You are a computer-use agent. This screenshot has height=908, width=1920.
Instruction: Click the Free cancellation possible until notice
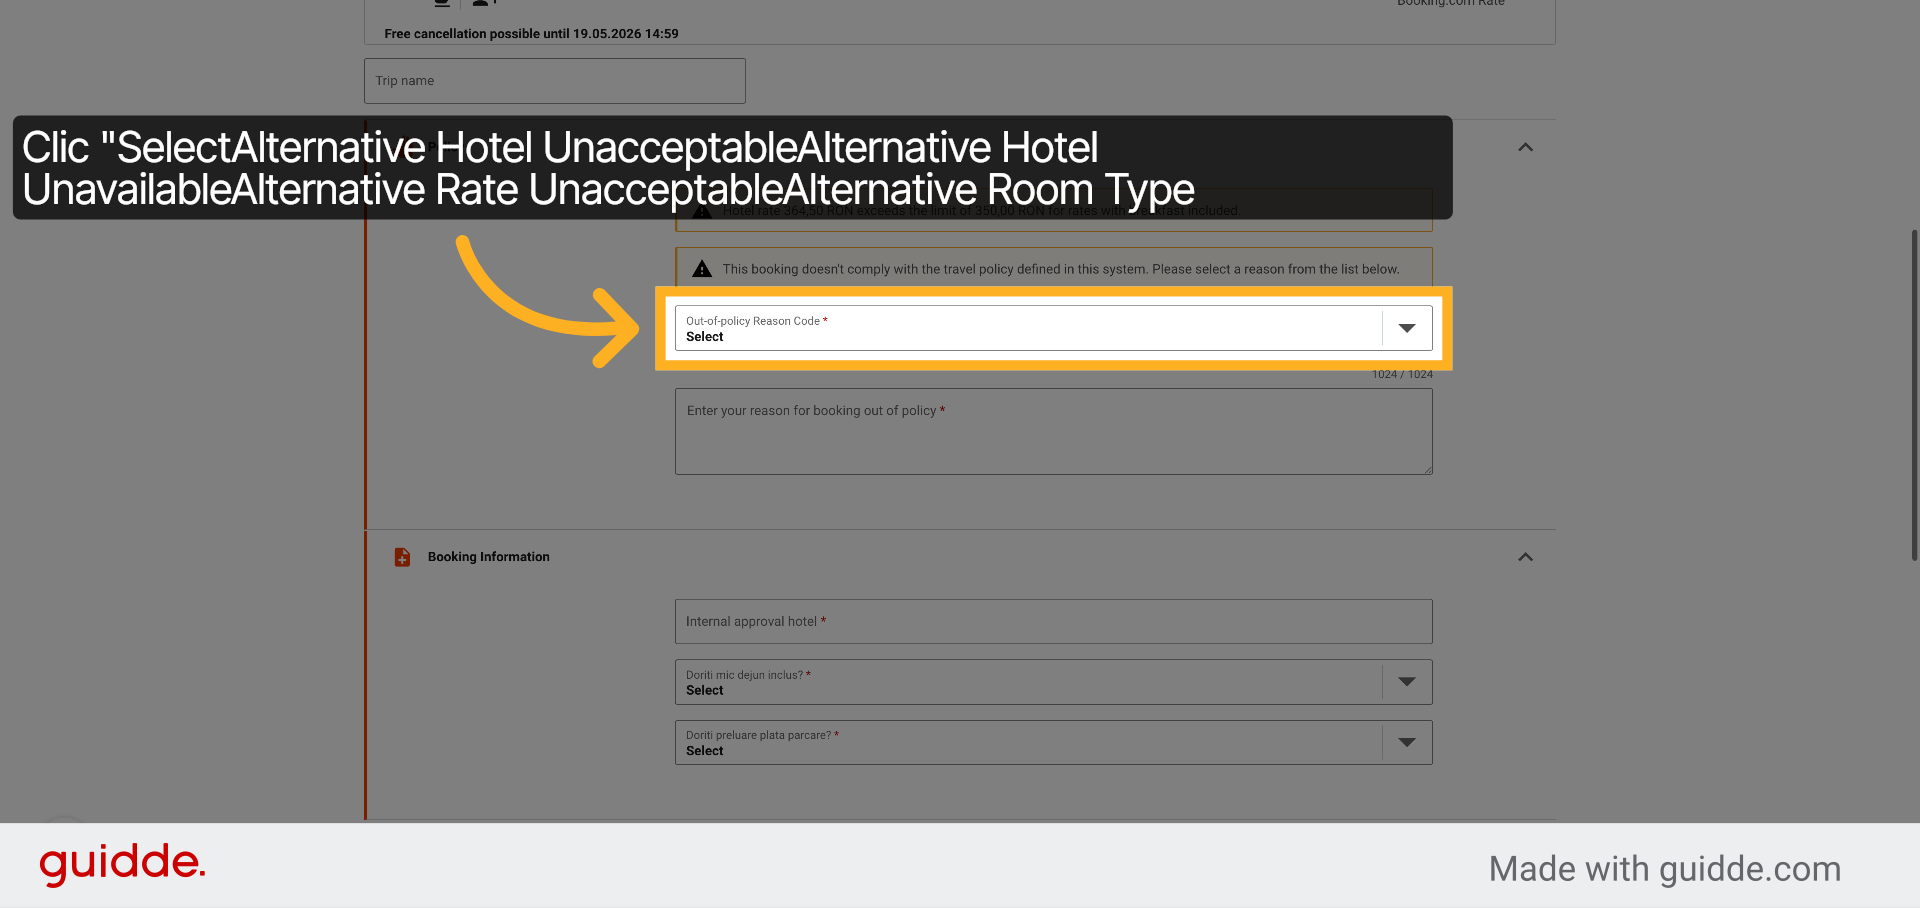coord(531,33)
